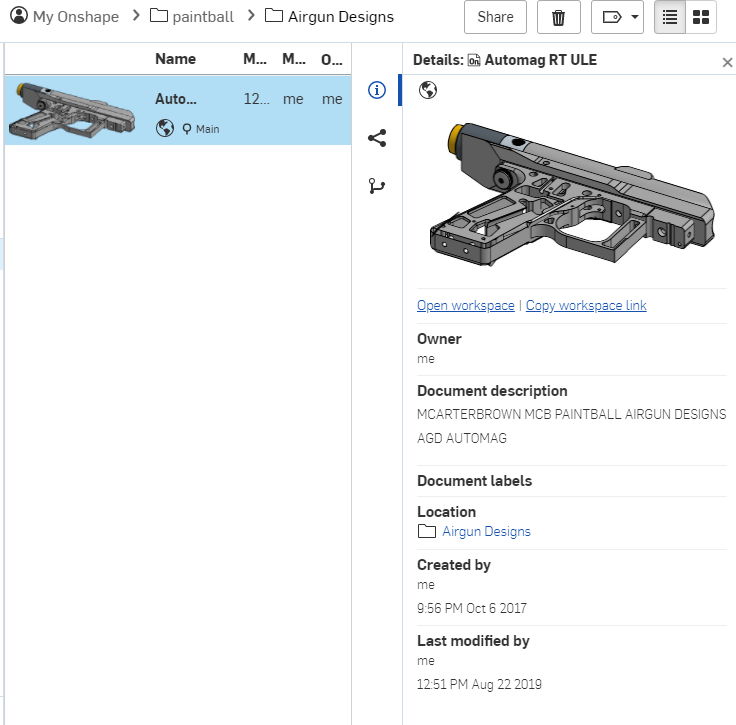Click the Share button
Image resolution: width=736 pixels, height=725 pixels.
(495, 17)
